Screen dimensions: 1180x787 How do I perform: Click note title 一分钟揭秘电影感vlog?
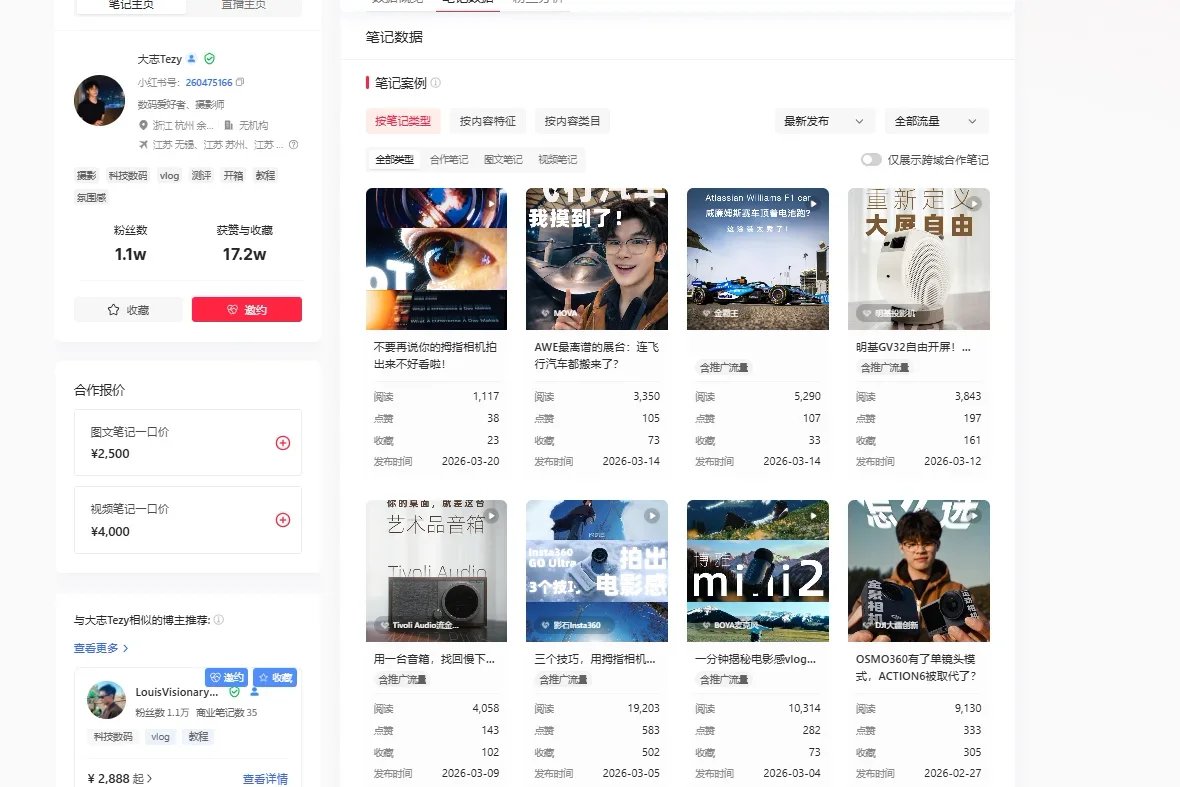(756, 658)
